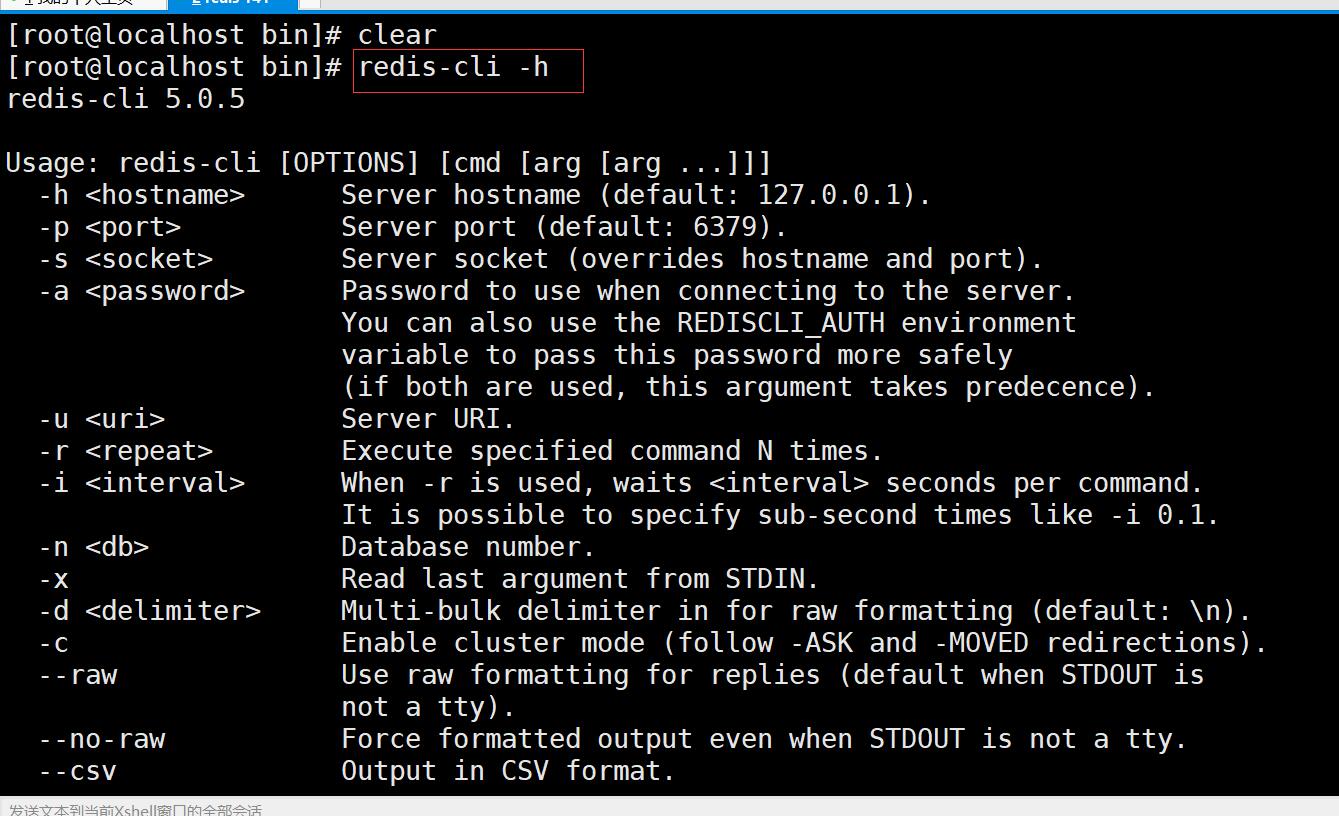Click the -p <port> option

coord(110,227)
